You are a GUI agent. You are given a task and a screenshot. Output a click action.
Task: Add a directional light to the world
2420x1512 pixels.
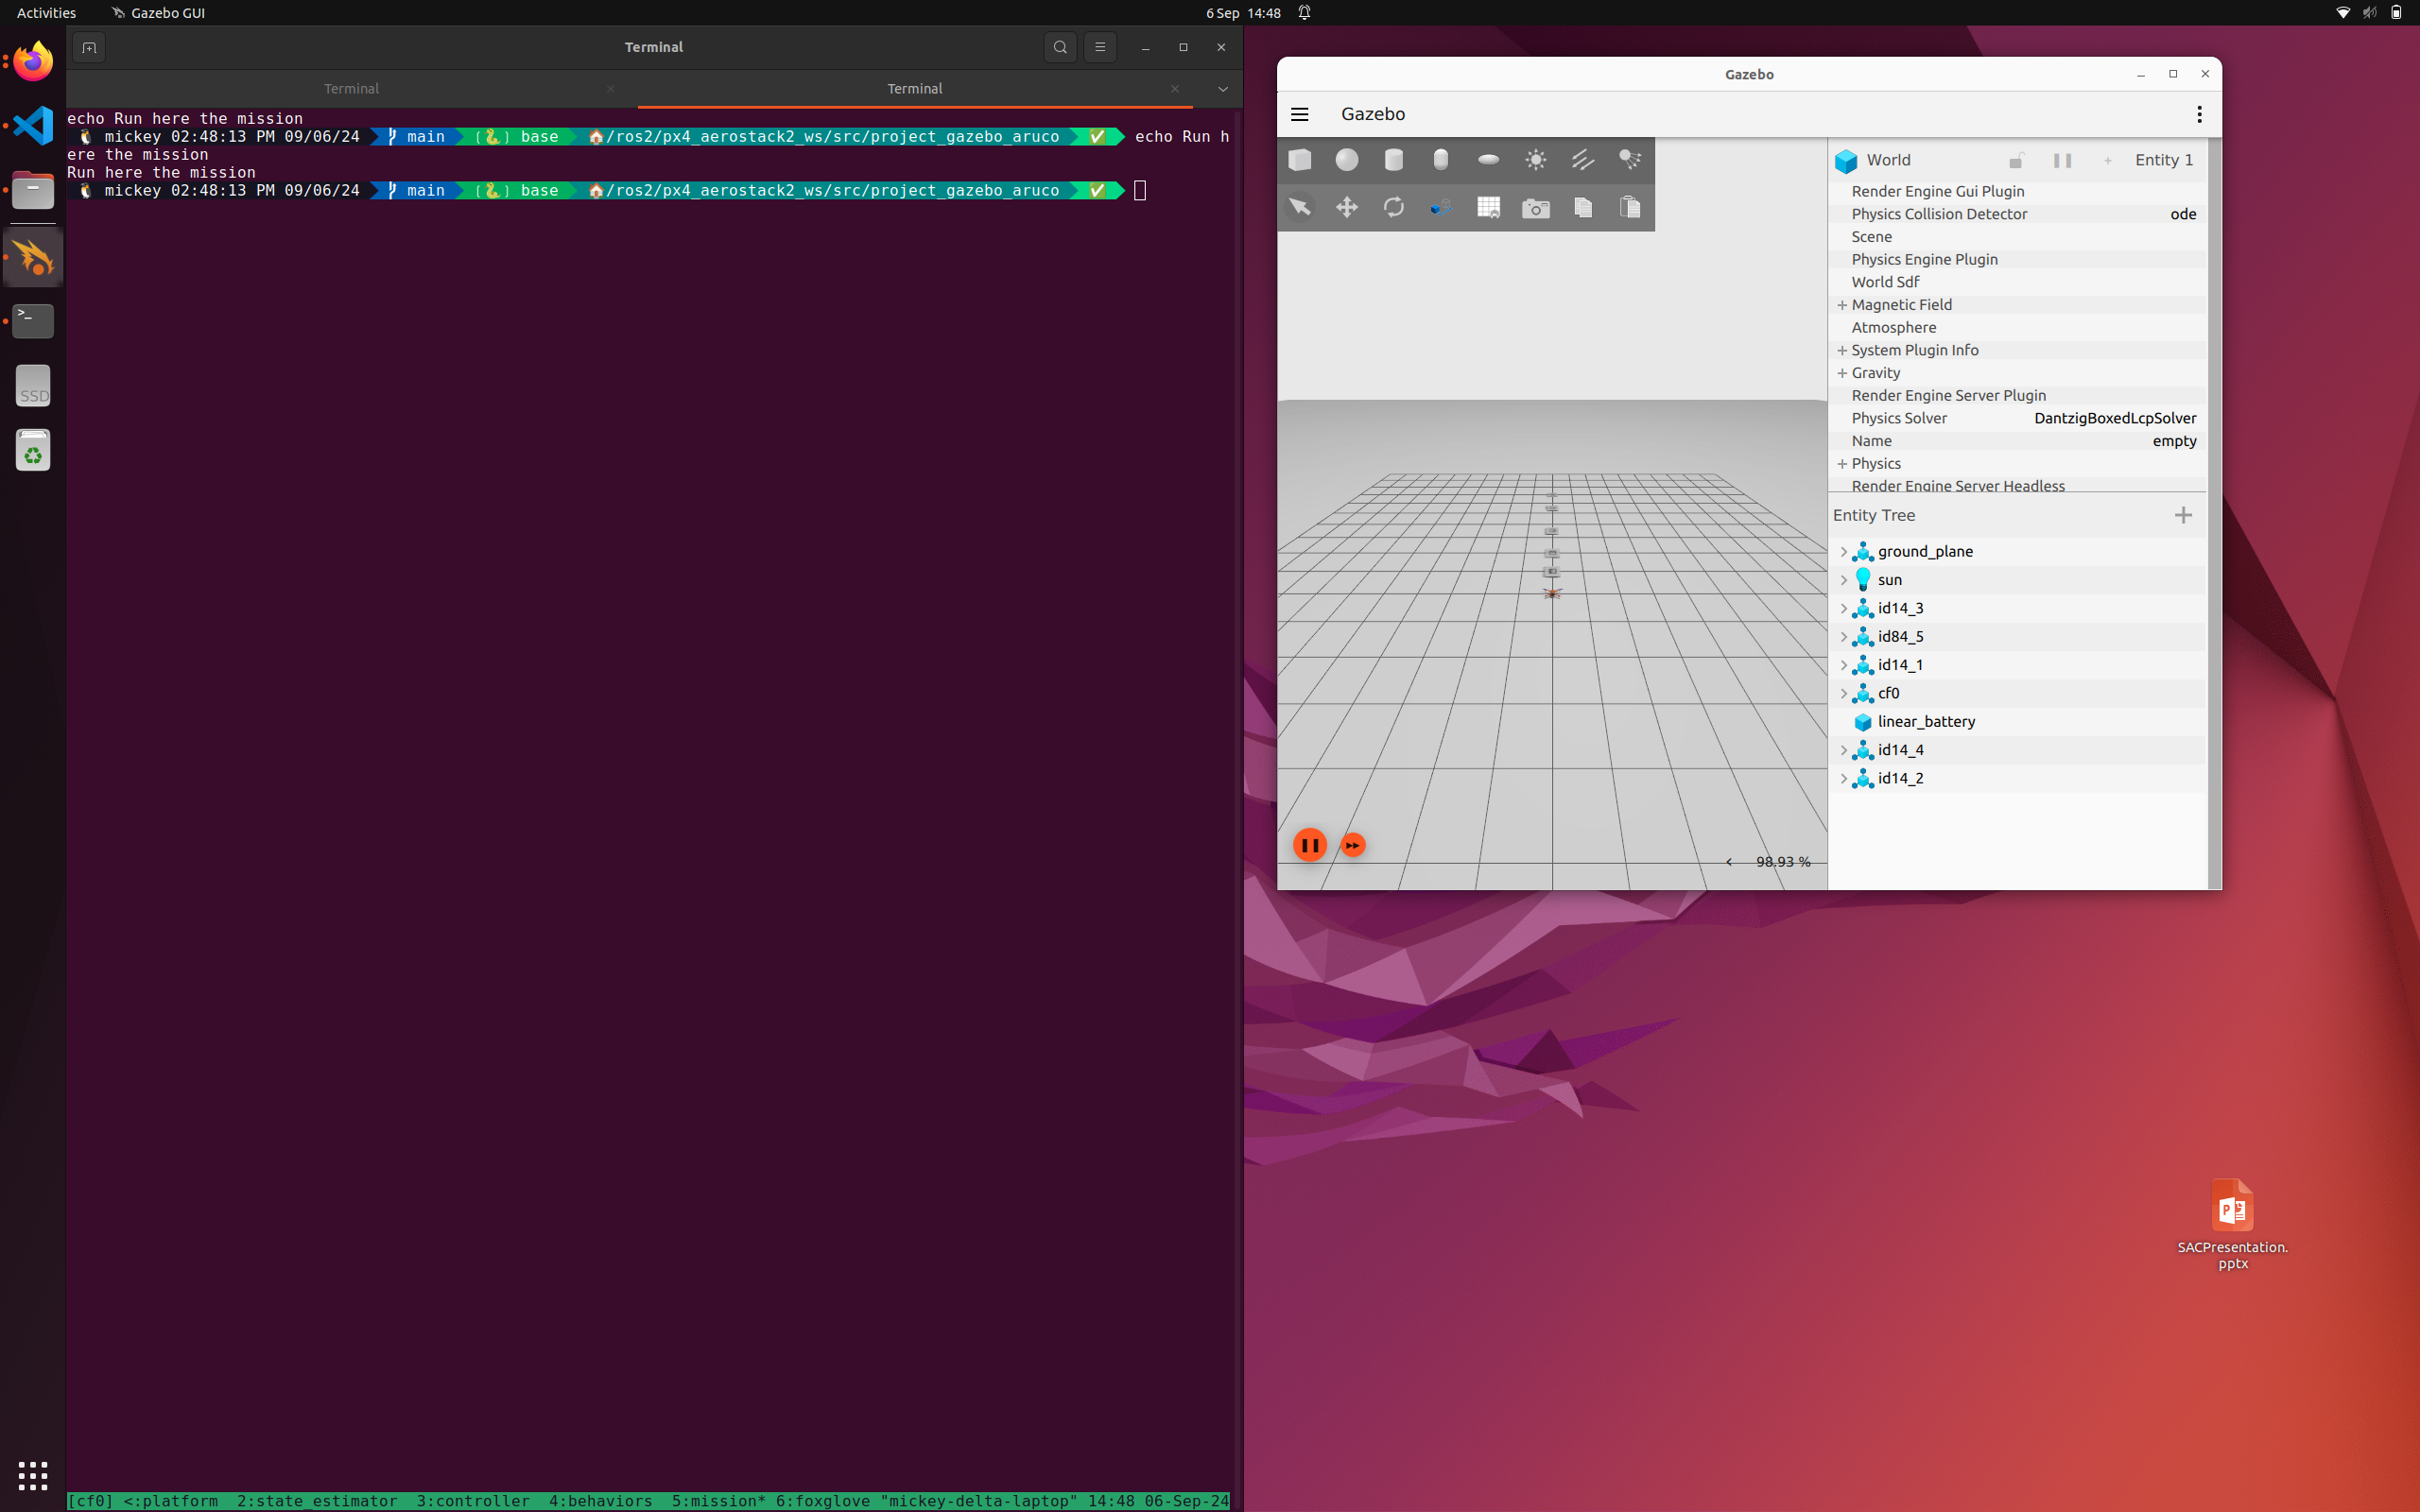tap(1583, 160)
